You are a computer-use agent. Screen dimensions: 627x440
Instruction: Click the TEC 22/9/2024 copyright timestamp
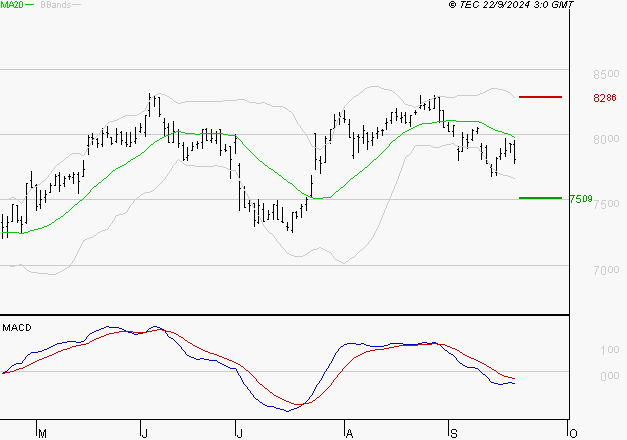511,5
